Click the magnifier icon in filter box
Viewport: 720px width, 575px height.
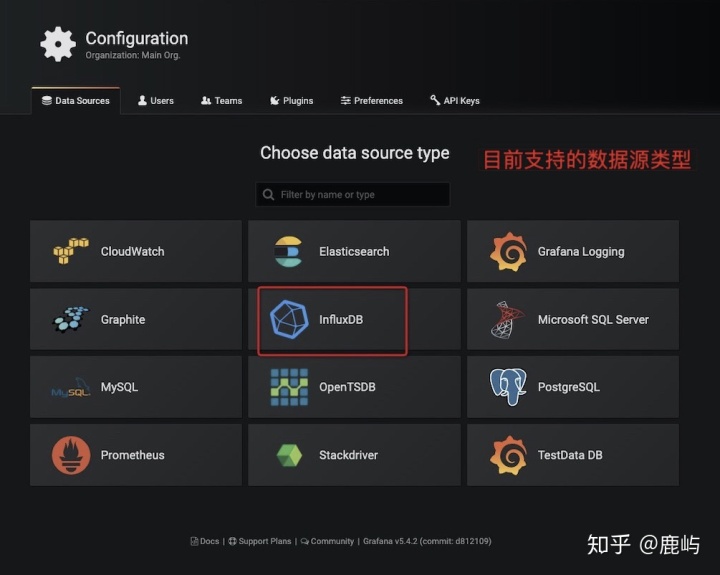268,194
